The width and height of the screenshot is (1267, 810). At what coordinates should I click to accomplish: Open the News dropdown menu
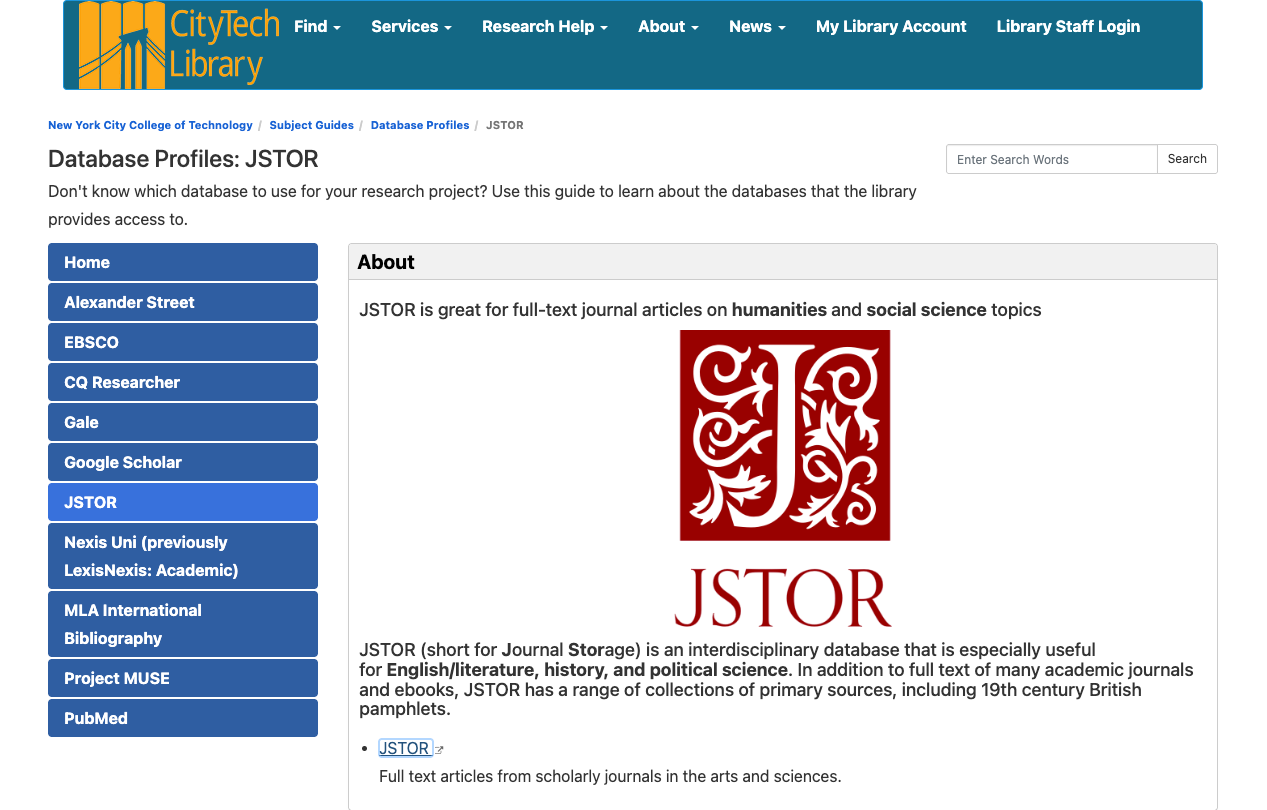pos(757,27)
